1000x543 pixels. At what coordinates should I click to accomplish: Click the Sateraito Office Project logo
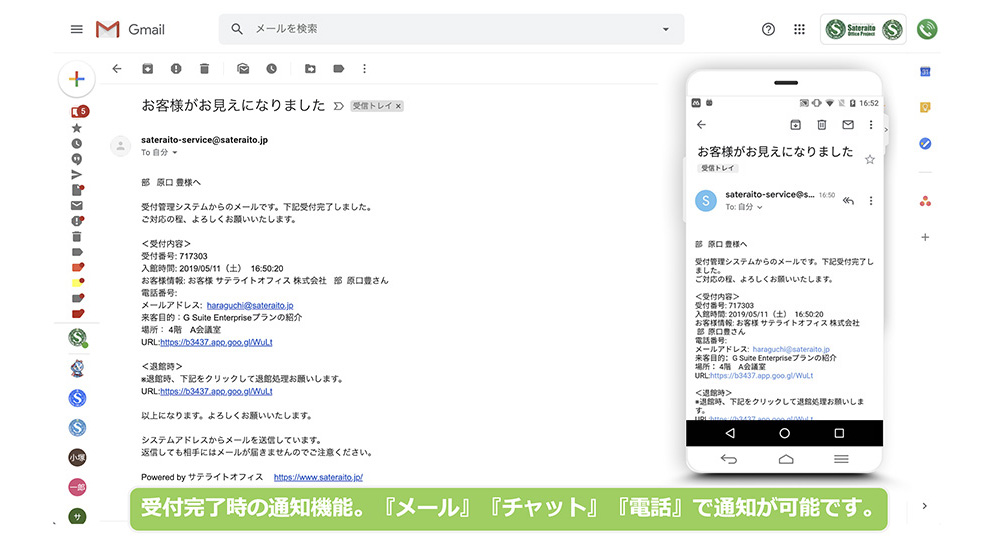click(864, 29)
